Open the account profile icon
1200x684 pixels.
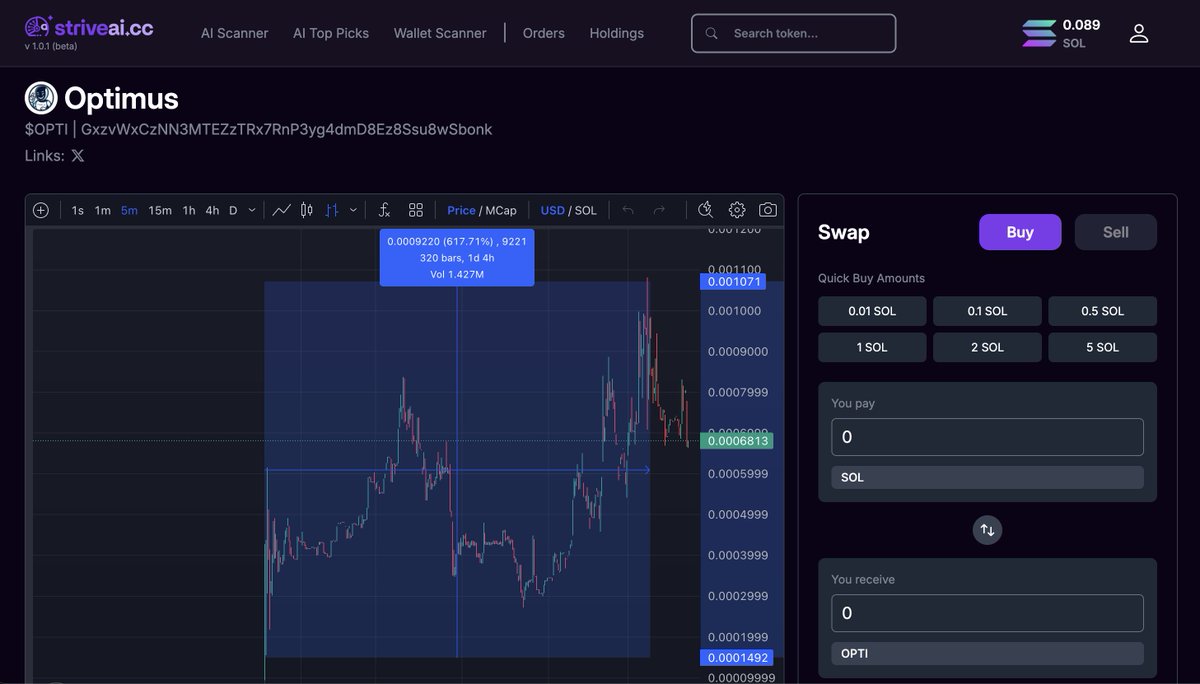pyautogui.click(x=1138, y=32)
